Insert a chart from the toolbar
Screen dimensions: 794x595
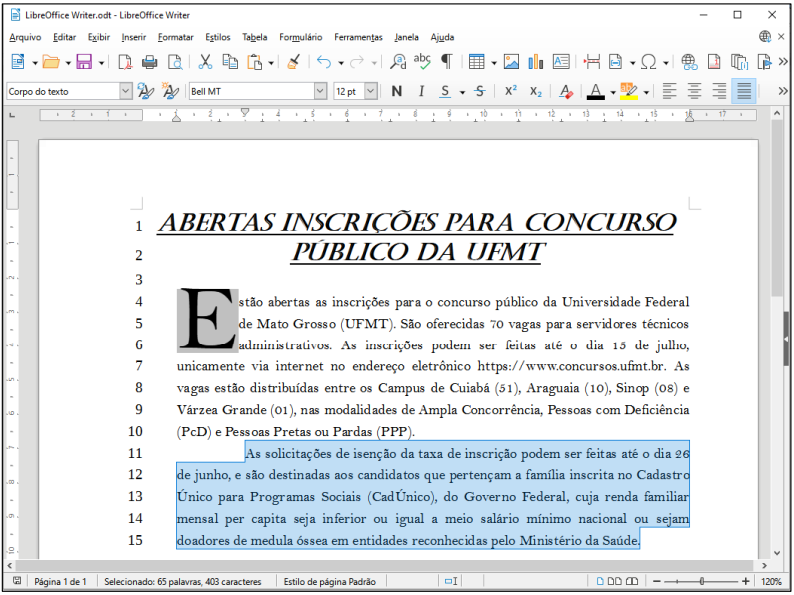535,62
